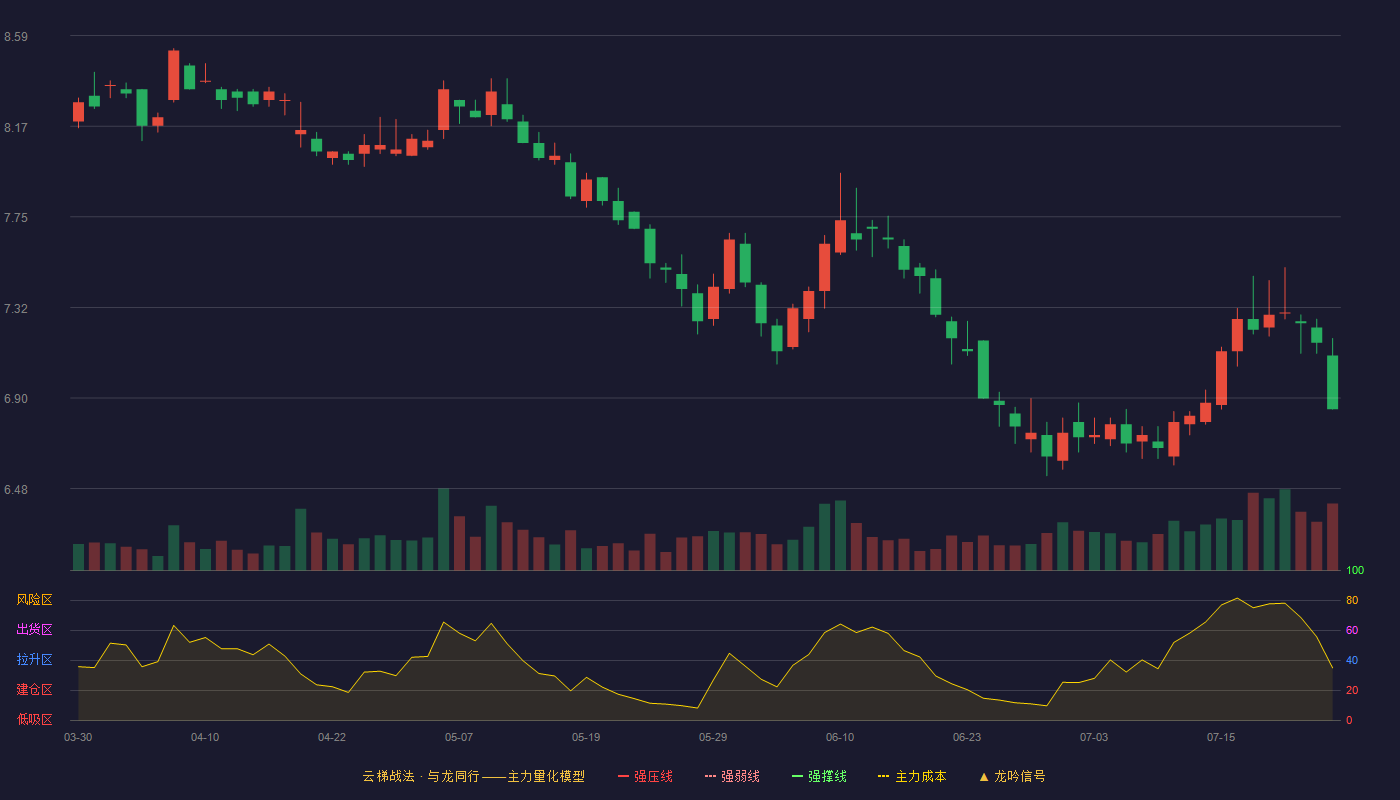
Task: Click the 04-10 date label
Action: (x=205, y=737)
